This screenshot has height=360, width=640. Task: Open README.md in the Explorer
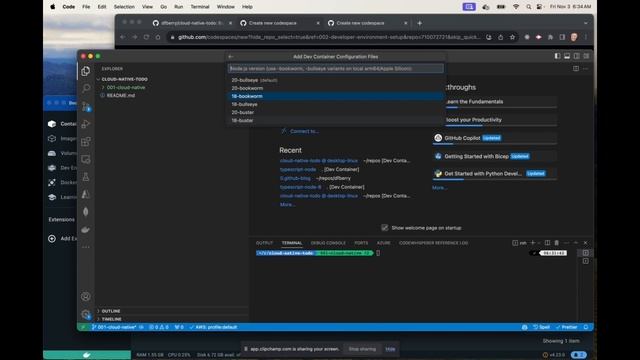tap(120, 96)
